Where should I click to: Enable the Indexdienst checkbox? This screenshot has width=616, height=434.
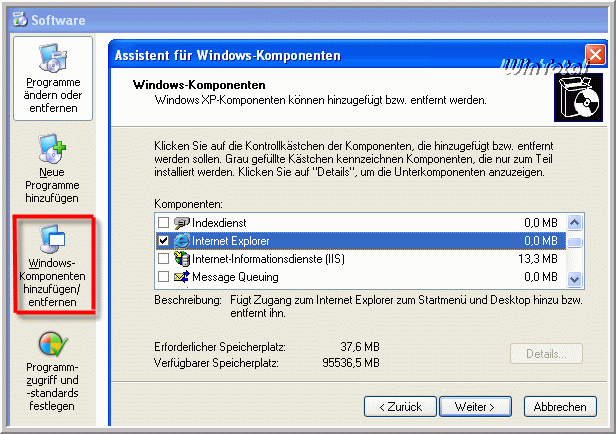(164, 223)
